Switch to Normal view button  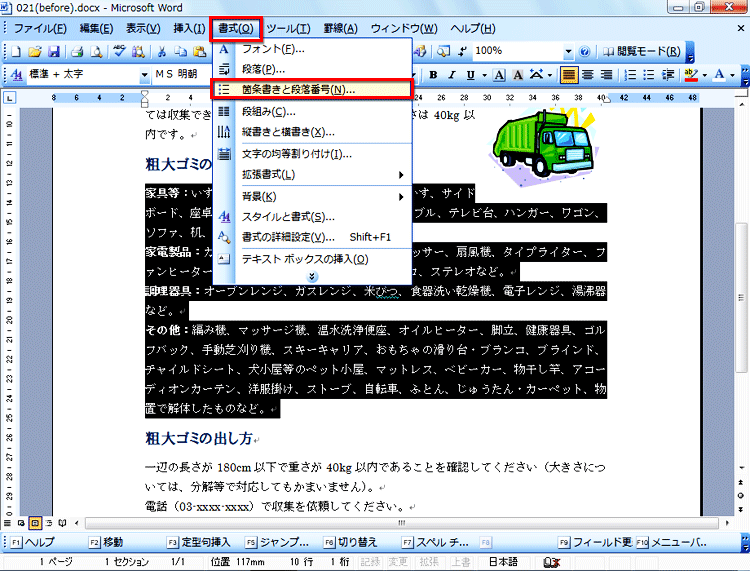pyautogui.click(x=7, y=523)
